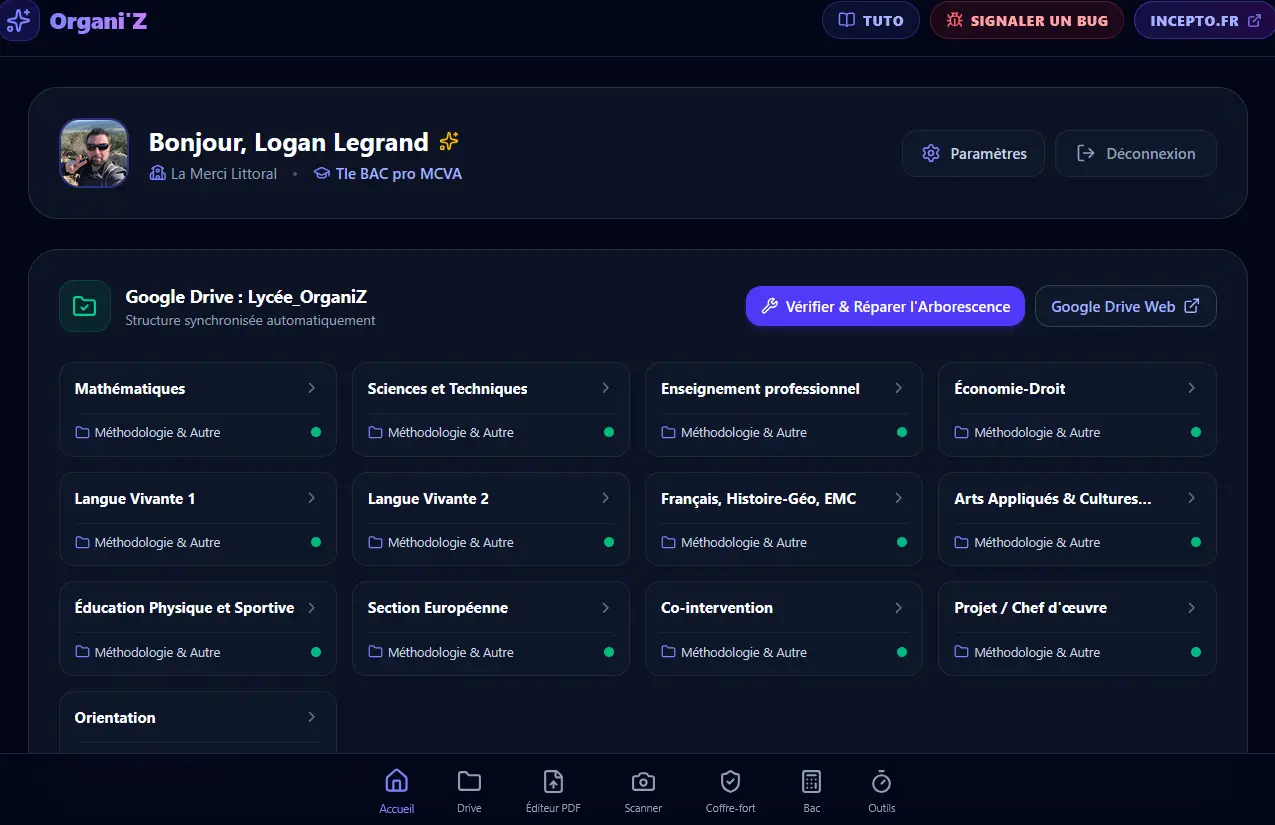Click the Orientation title text
The height and width of the screenshot is (825, 1275).
115,718
